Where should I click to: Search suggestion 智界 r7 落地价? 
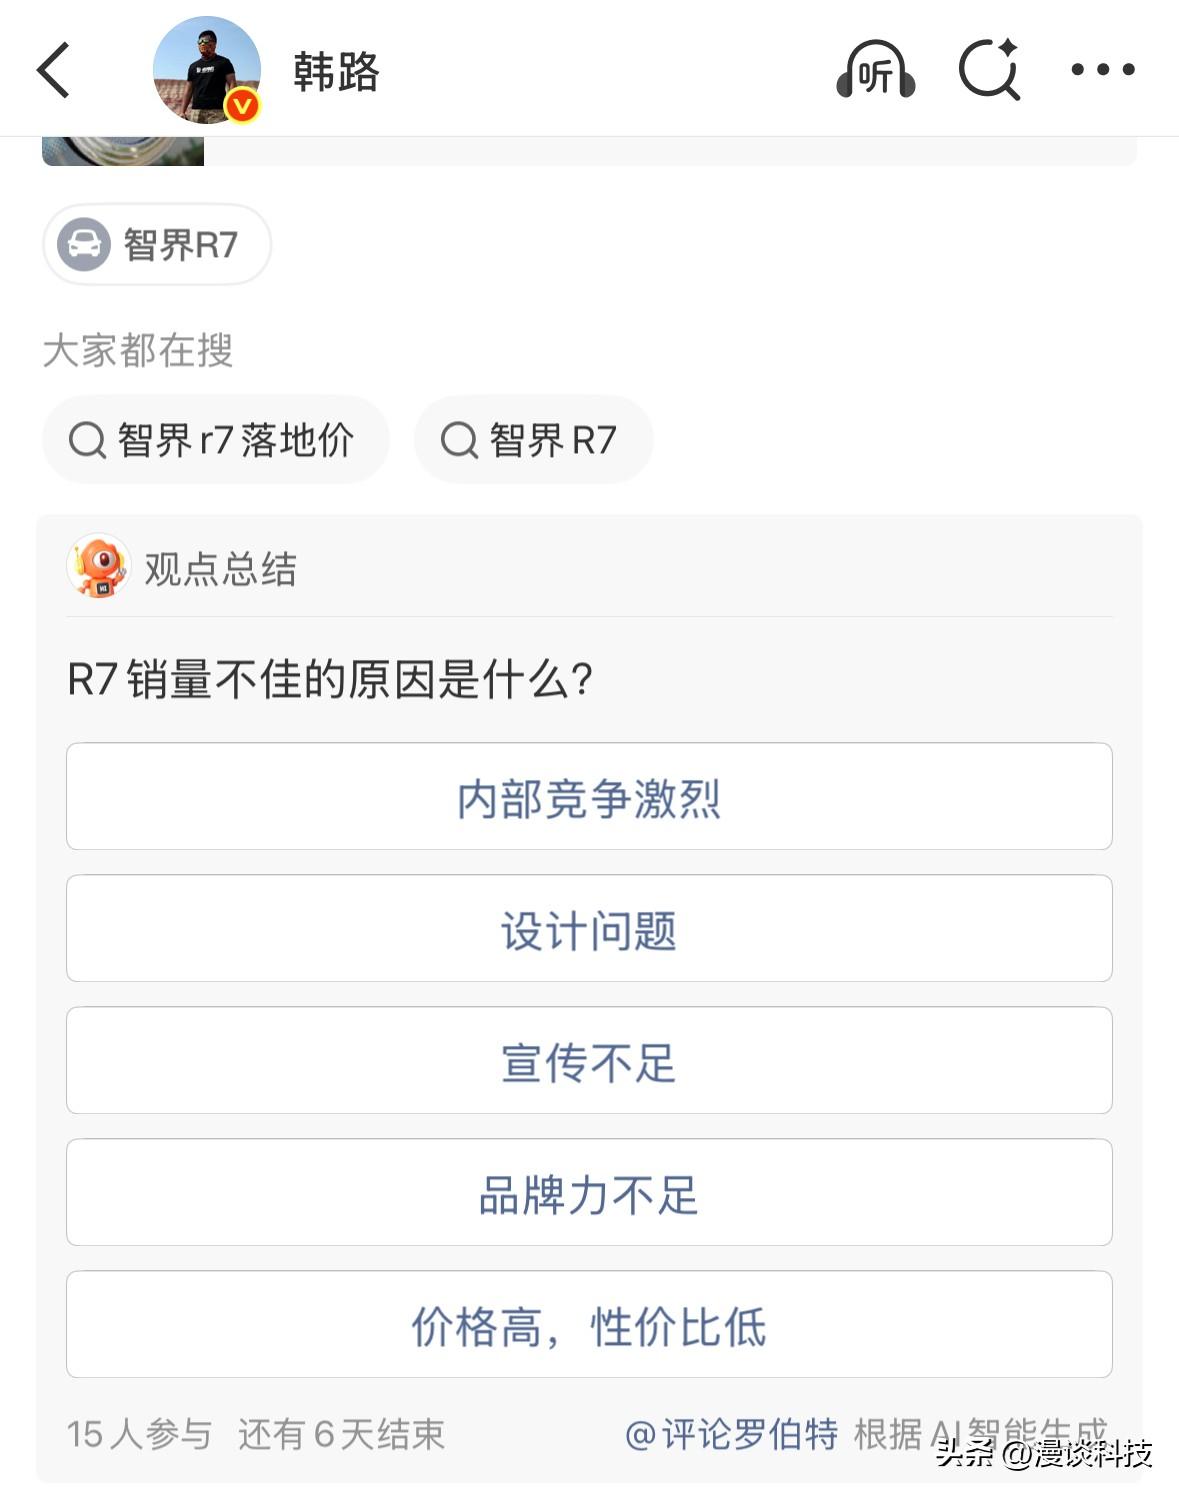pyautogui.click(x=236, y=440)
